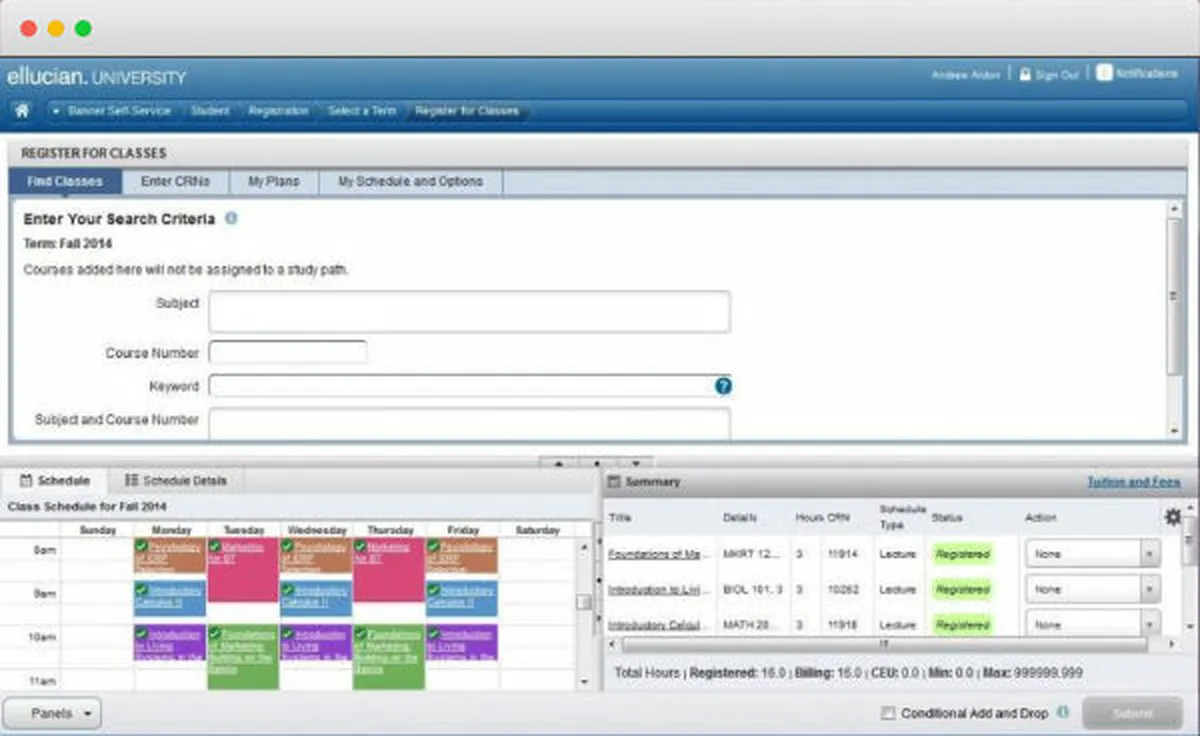Click the Submit button
Viewport: 1200px width, 736px height.
pos(1131,714)
